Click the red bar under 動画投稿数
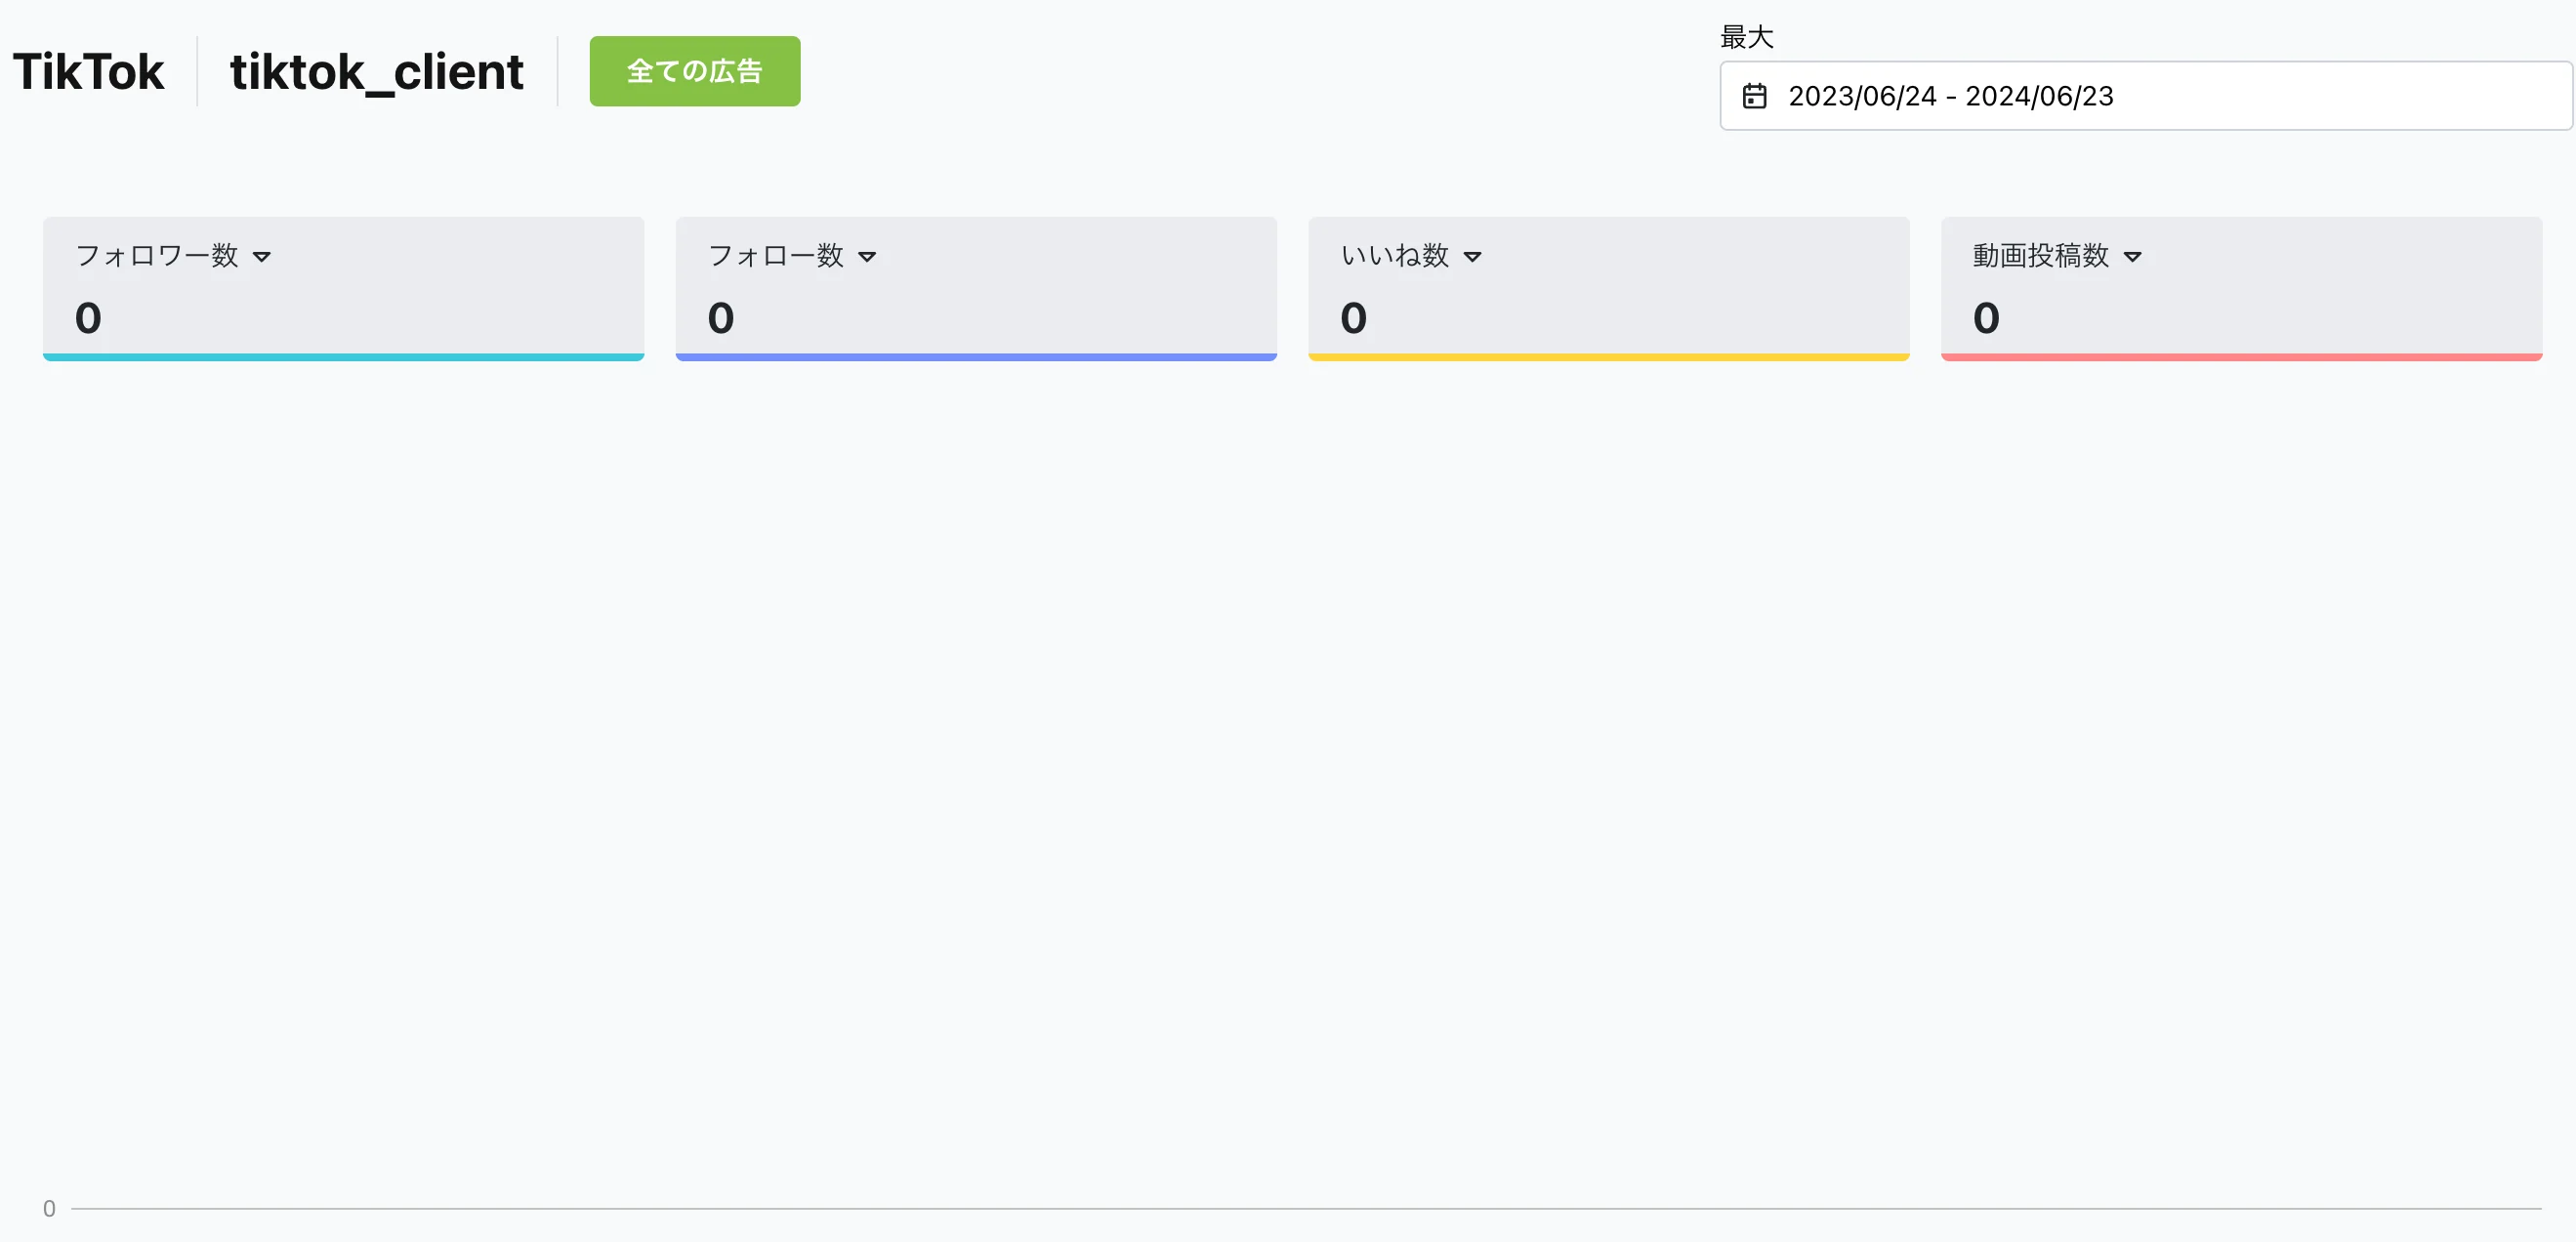Viewport: 2576px width, 1242px height. pyautogui.click(x=2241, y=356)
